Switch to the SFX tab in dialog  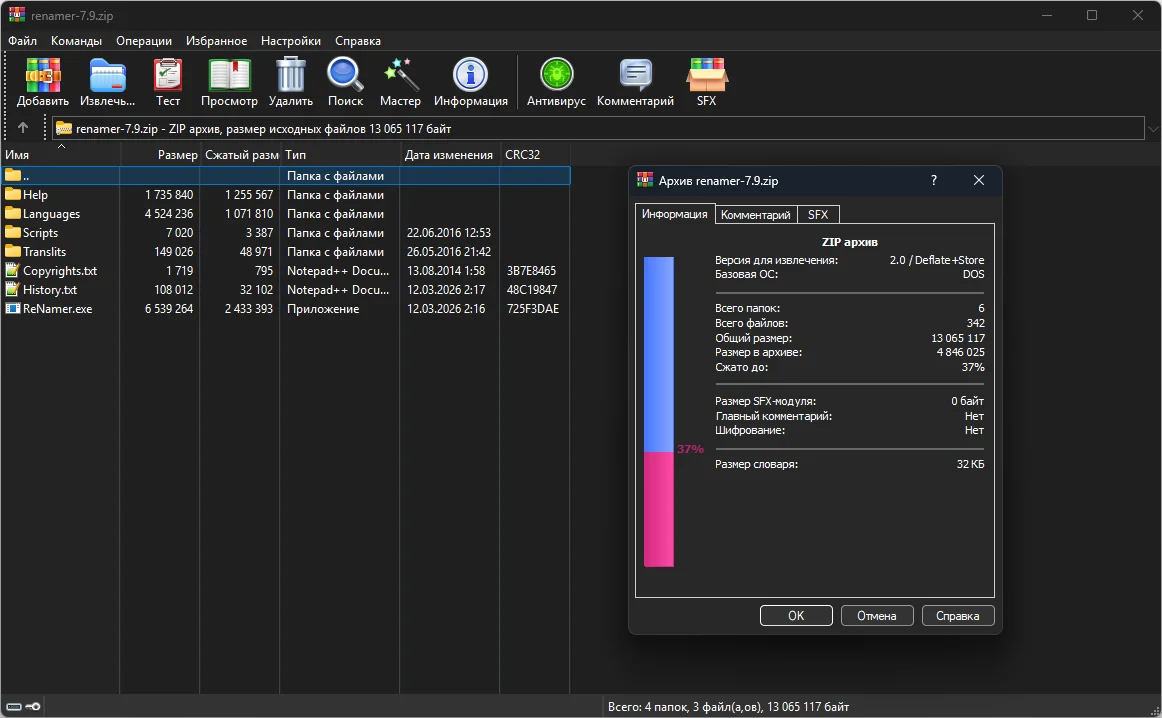click(818, 215)
